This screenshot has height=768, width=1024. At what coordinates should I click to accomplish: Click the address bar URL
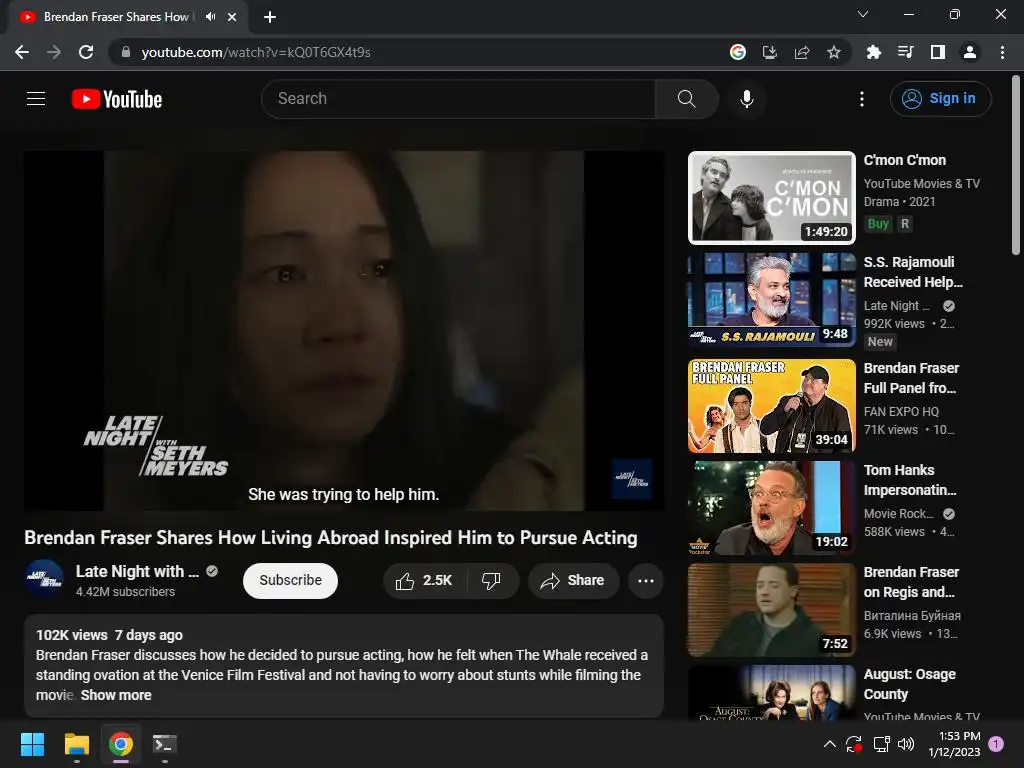pyautogui.click(x=256, y=52)
